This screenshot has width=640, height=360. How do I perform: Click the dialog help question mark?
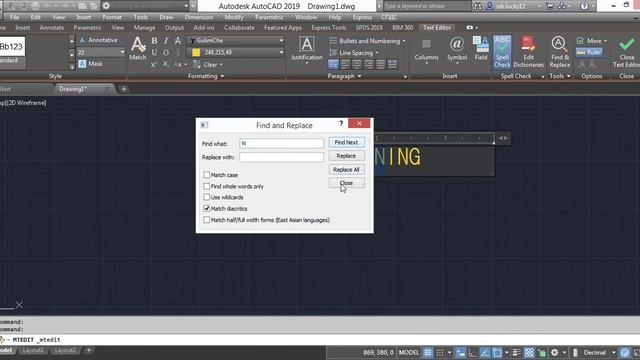[x=341, y=123]
